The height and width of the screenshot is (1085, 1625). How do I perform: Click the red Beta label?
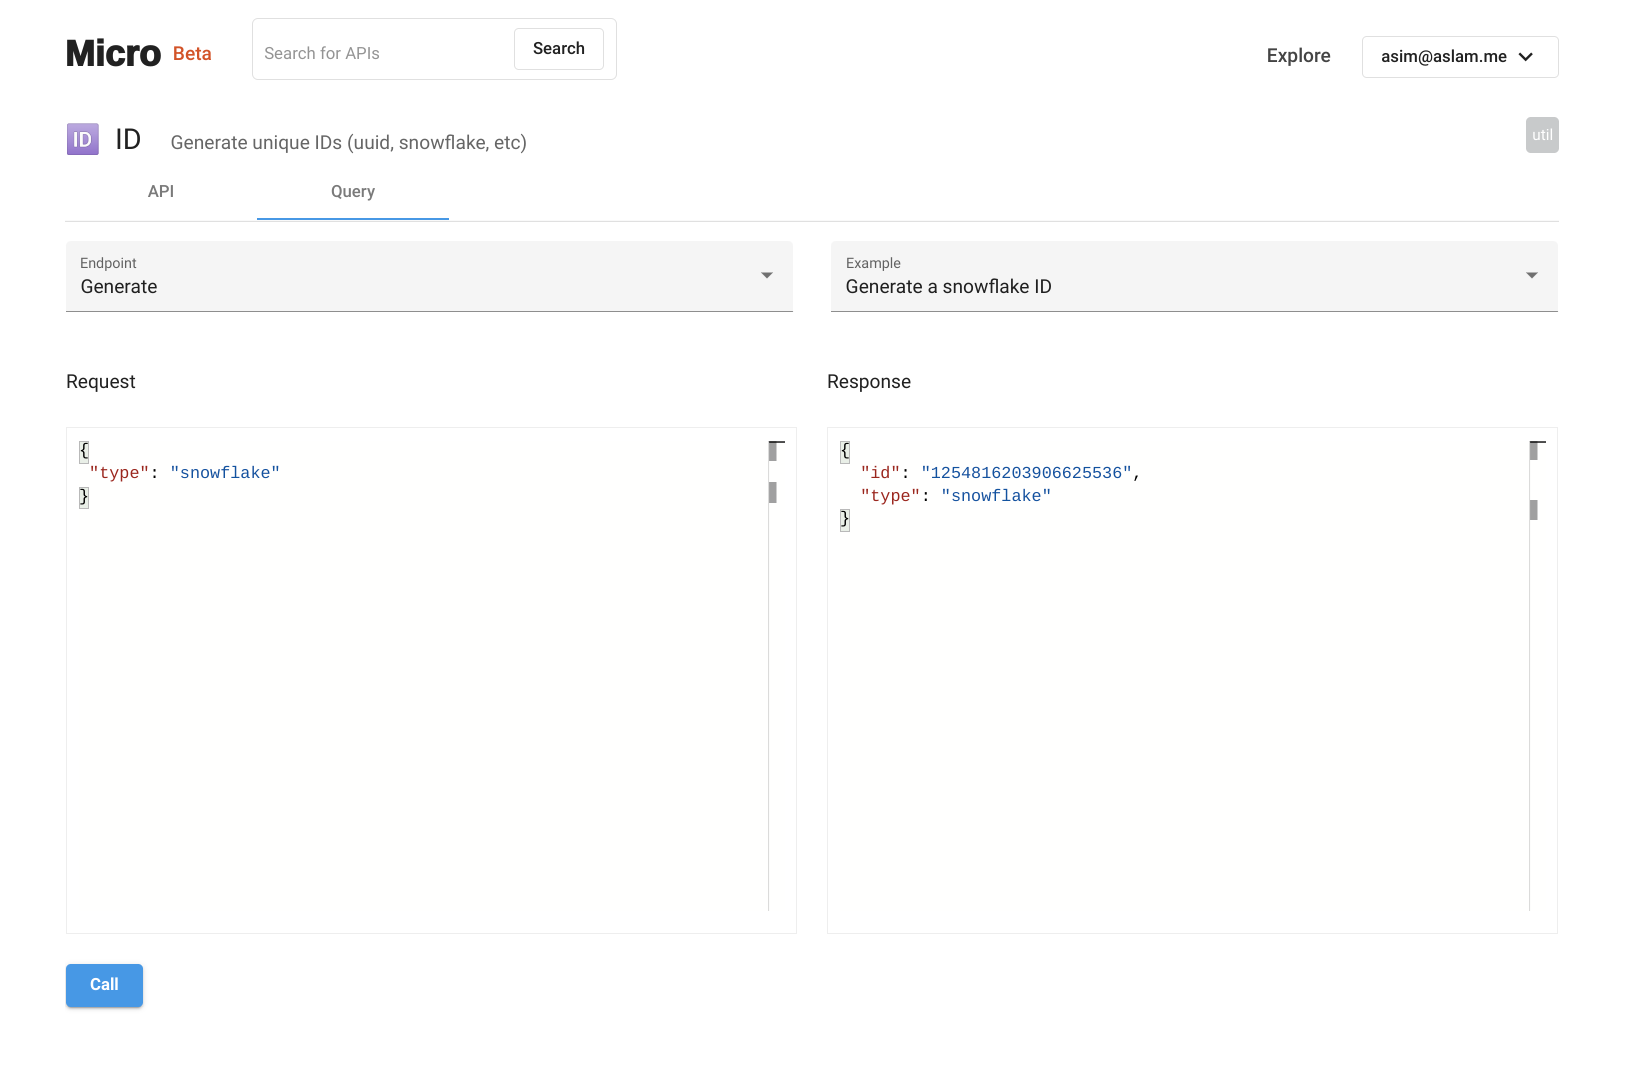tap(192, 54)
